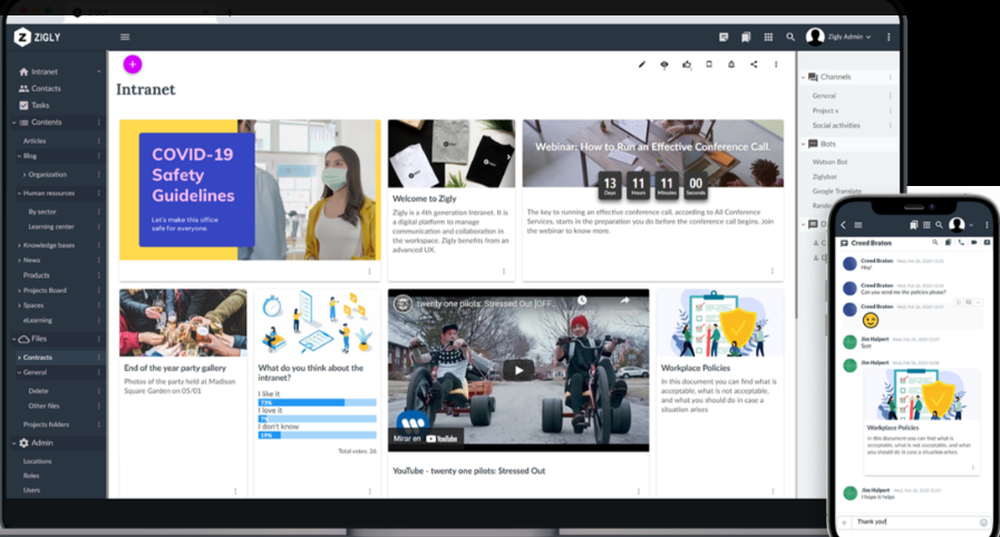Expand the Organization tree node
Image resolution: width=1000 pixels, height=537 pixels.
pos(24,175)
